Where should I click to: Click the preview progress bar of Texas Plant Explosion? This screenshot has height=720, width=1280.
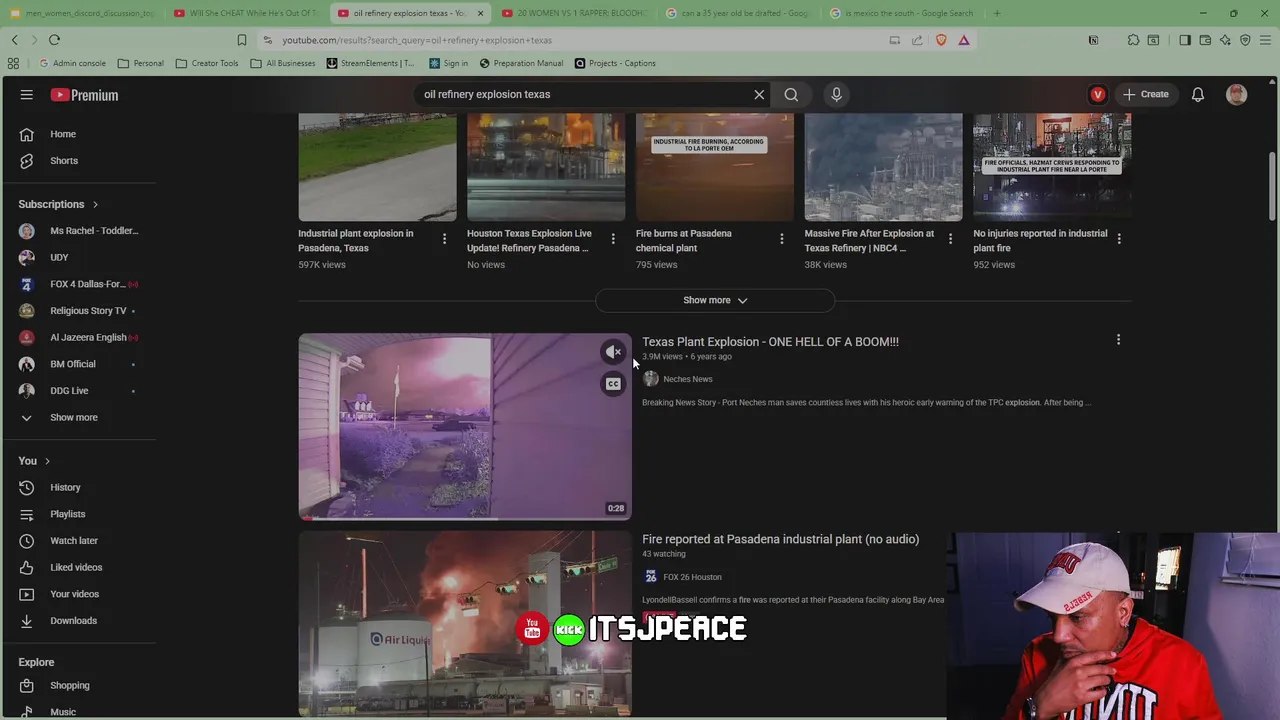tap(465, 518)
